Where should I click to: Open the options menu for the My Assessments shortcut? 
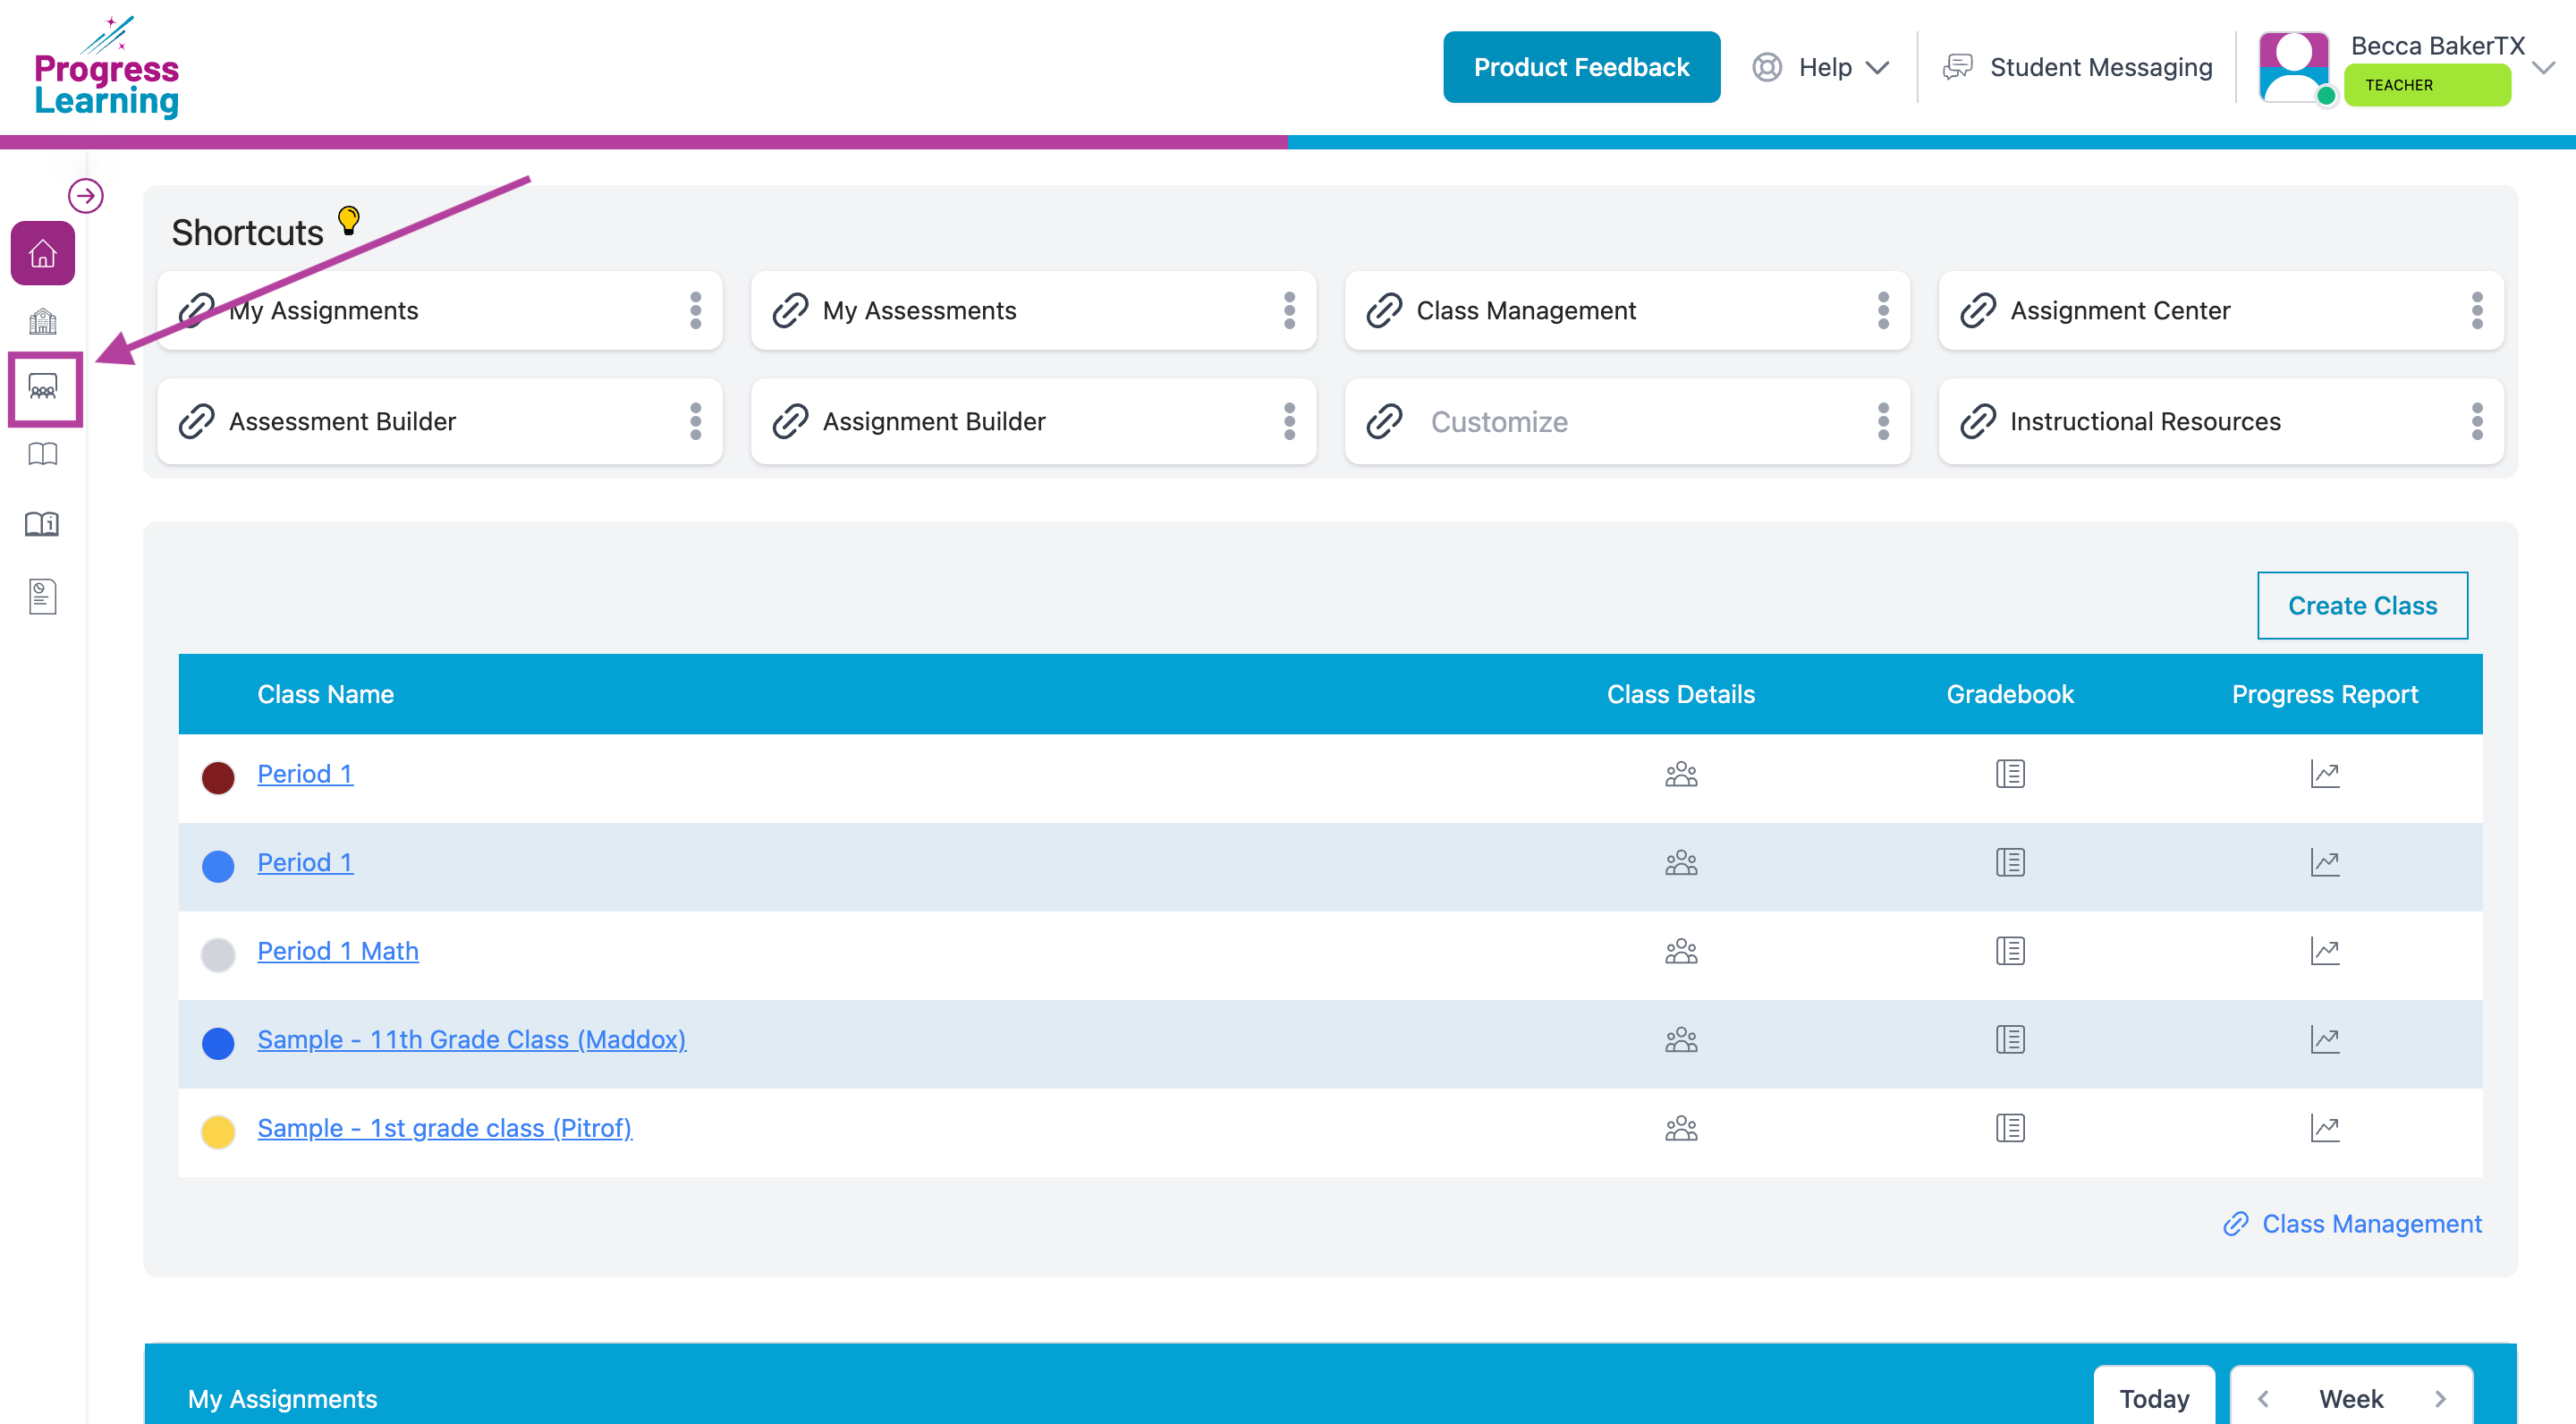click(1290, 311)
